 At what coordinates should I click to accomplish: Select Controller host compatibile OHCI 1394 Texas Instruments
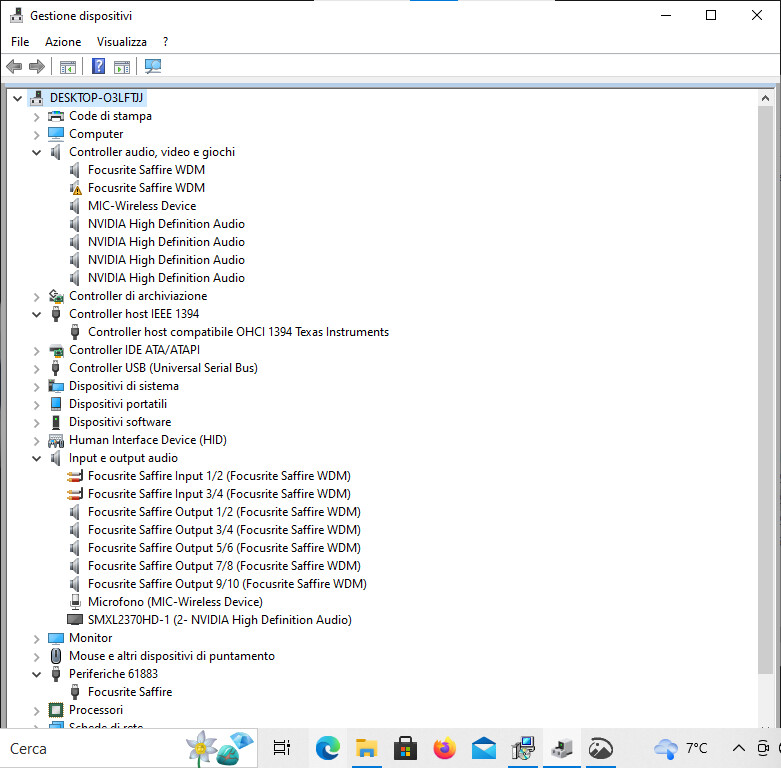point(238,332)
